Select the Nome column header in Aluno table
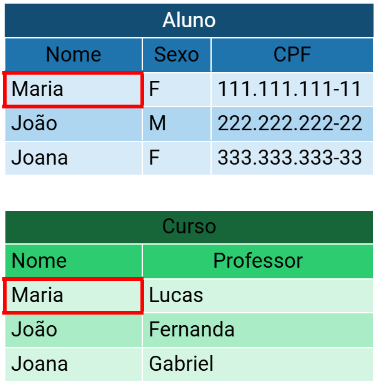This screenshot has width=377, height=391. point(74,55)
